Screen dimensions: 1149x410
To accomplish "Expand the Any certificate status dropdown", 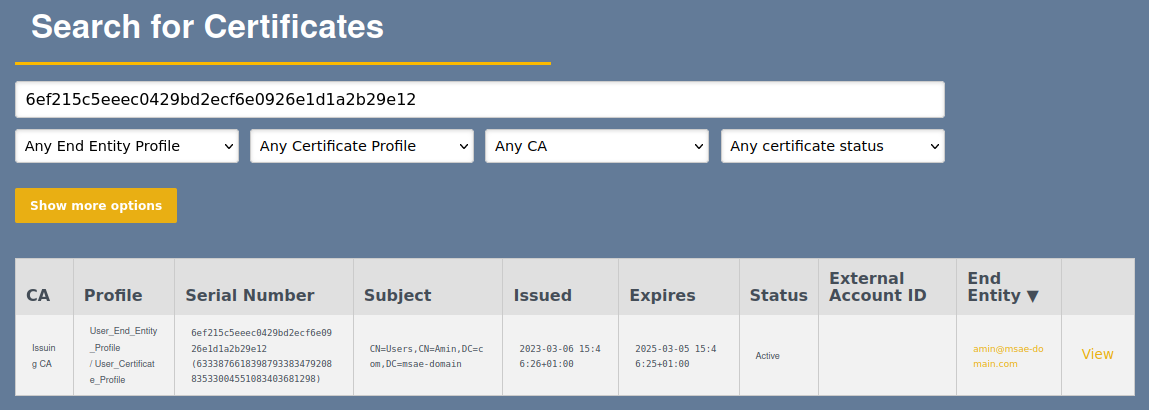I will point(832,146).
